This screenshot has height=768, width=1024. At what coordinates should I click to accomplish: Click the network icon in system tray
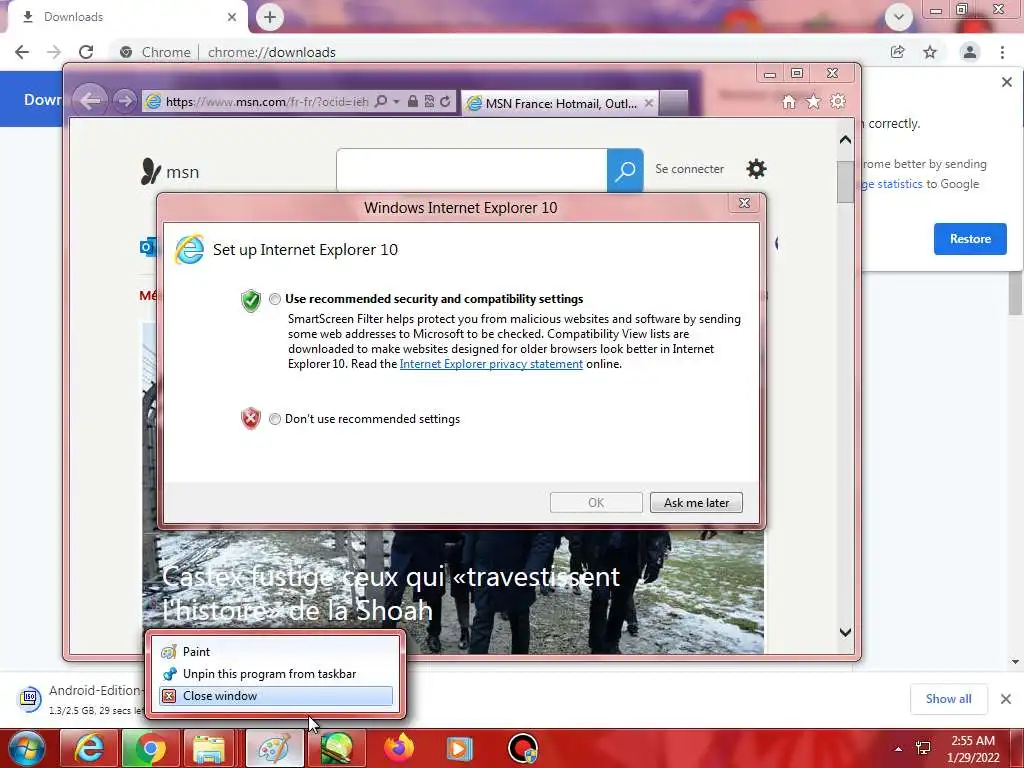(x=923, y=748)
